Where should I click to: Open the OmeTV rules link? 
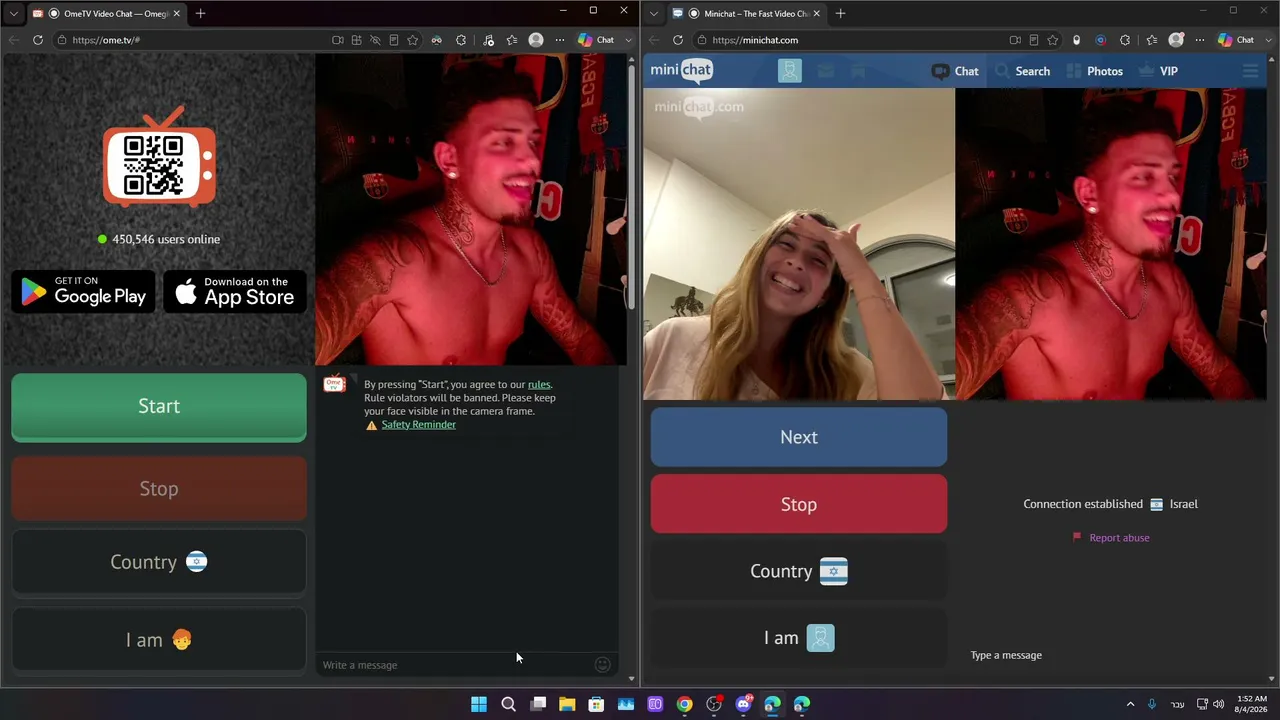[539, 384]
